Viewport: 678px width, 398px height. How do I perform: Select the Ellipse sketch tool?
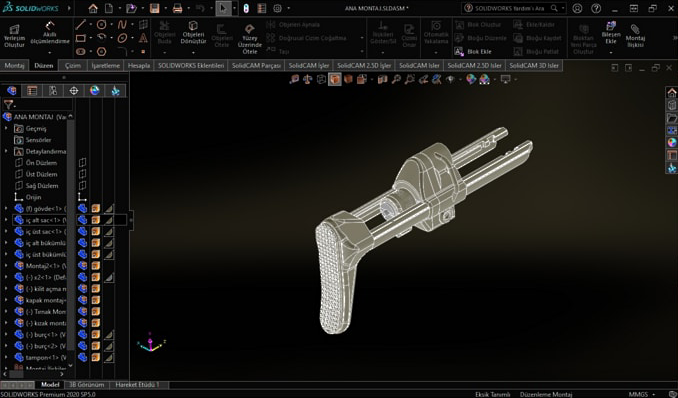[x=122, y=38]
